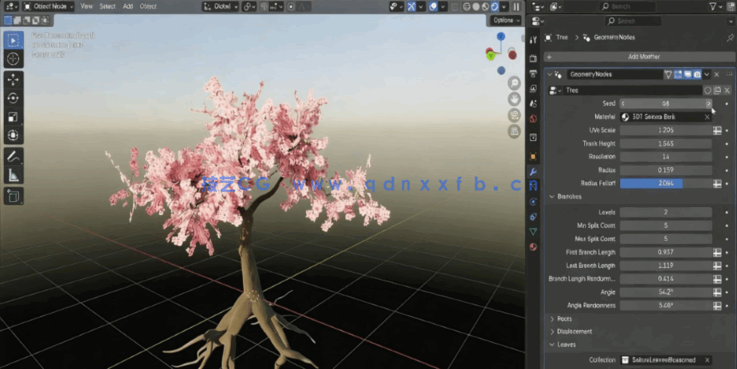Toggle the camera view icon
This screenshot has width=737, height=369.
tap(514, 115)
